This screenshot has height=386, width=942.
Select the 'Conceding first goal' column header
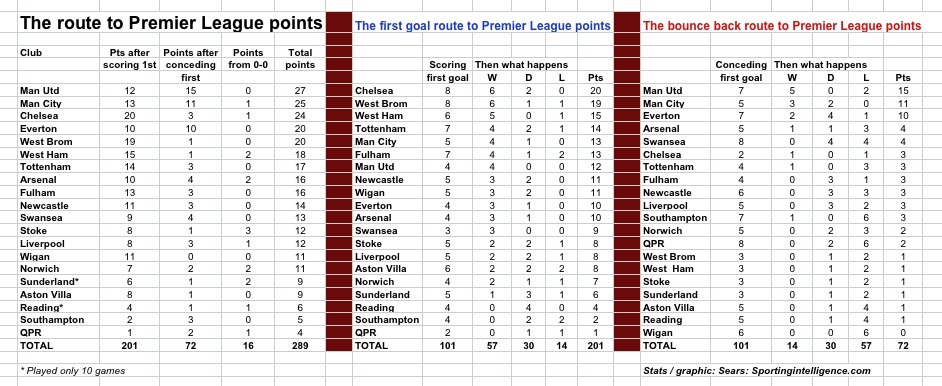pyautogui.click(x=741, y=71)
